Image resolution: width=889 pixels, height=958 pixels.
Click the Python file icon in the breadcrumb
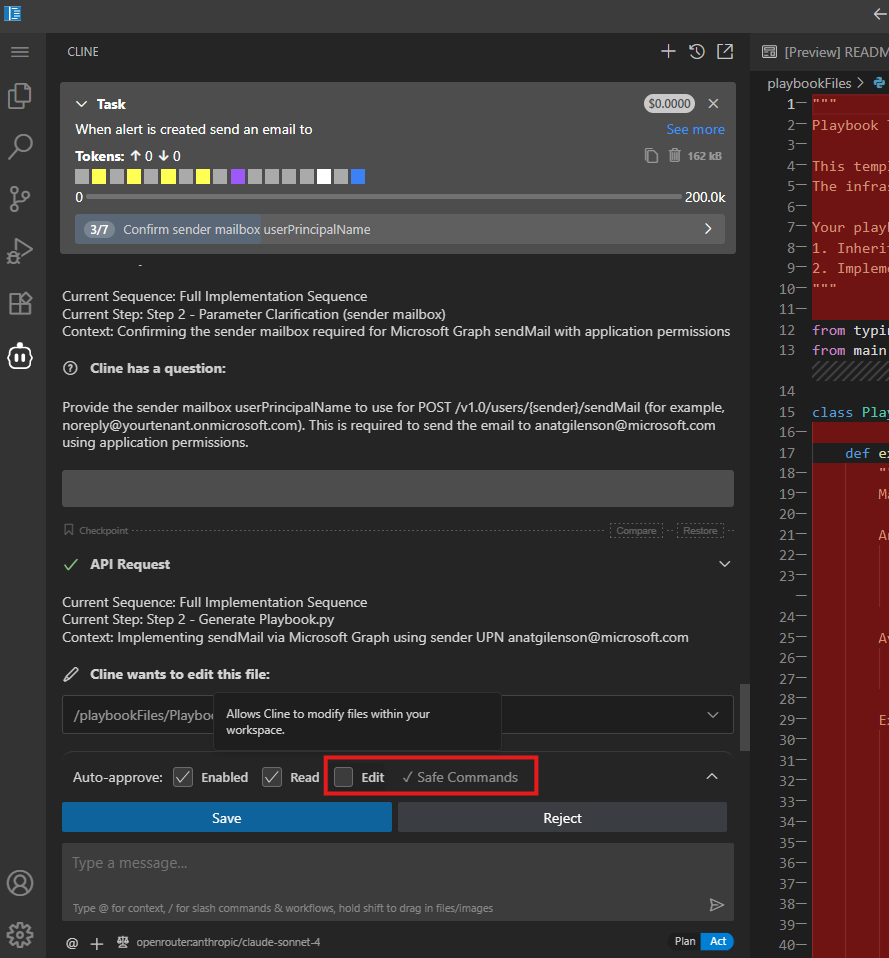point(879,82)
